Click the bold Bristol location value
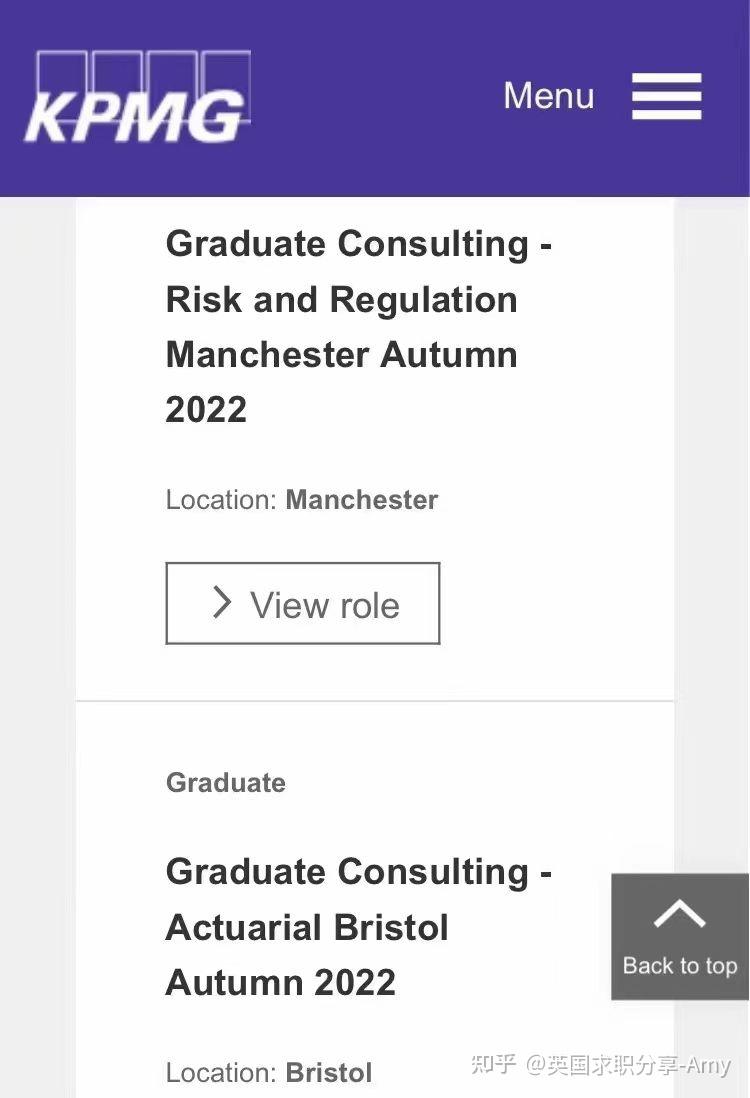This screenshot has height=1098, width=750. 328,1073
